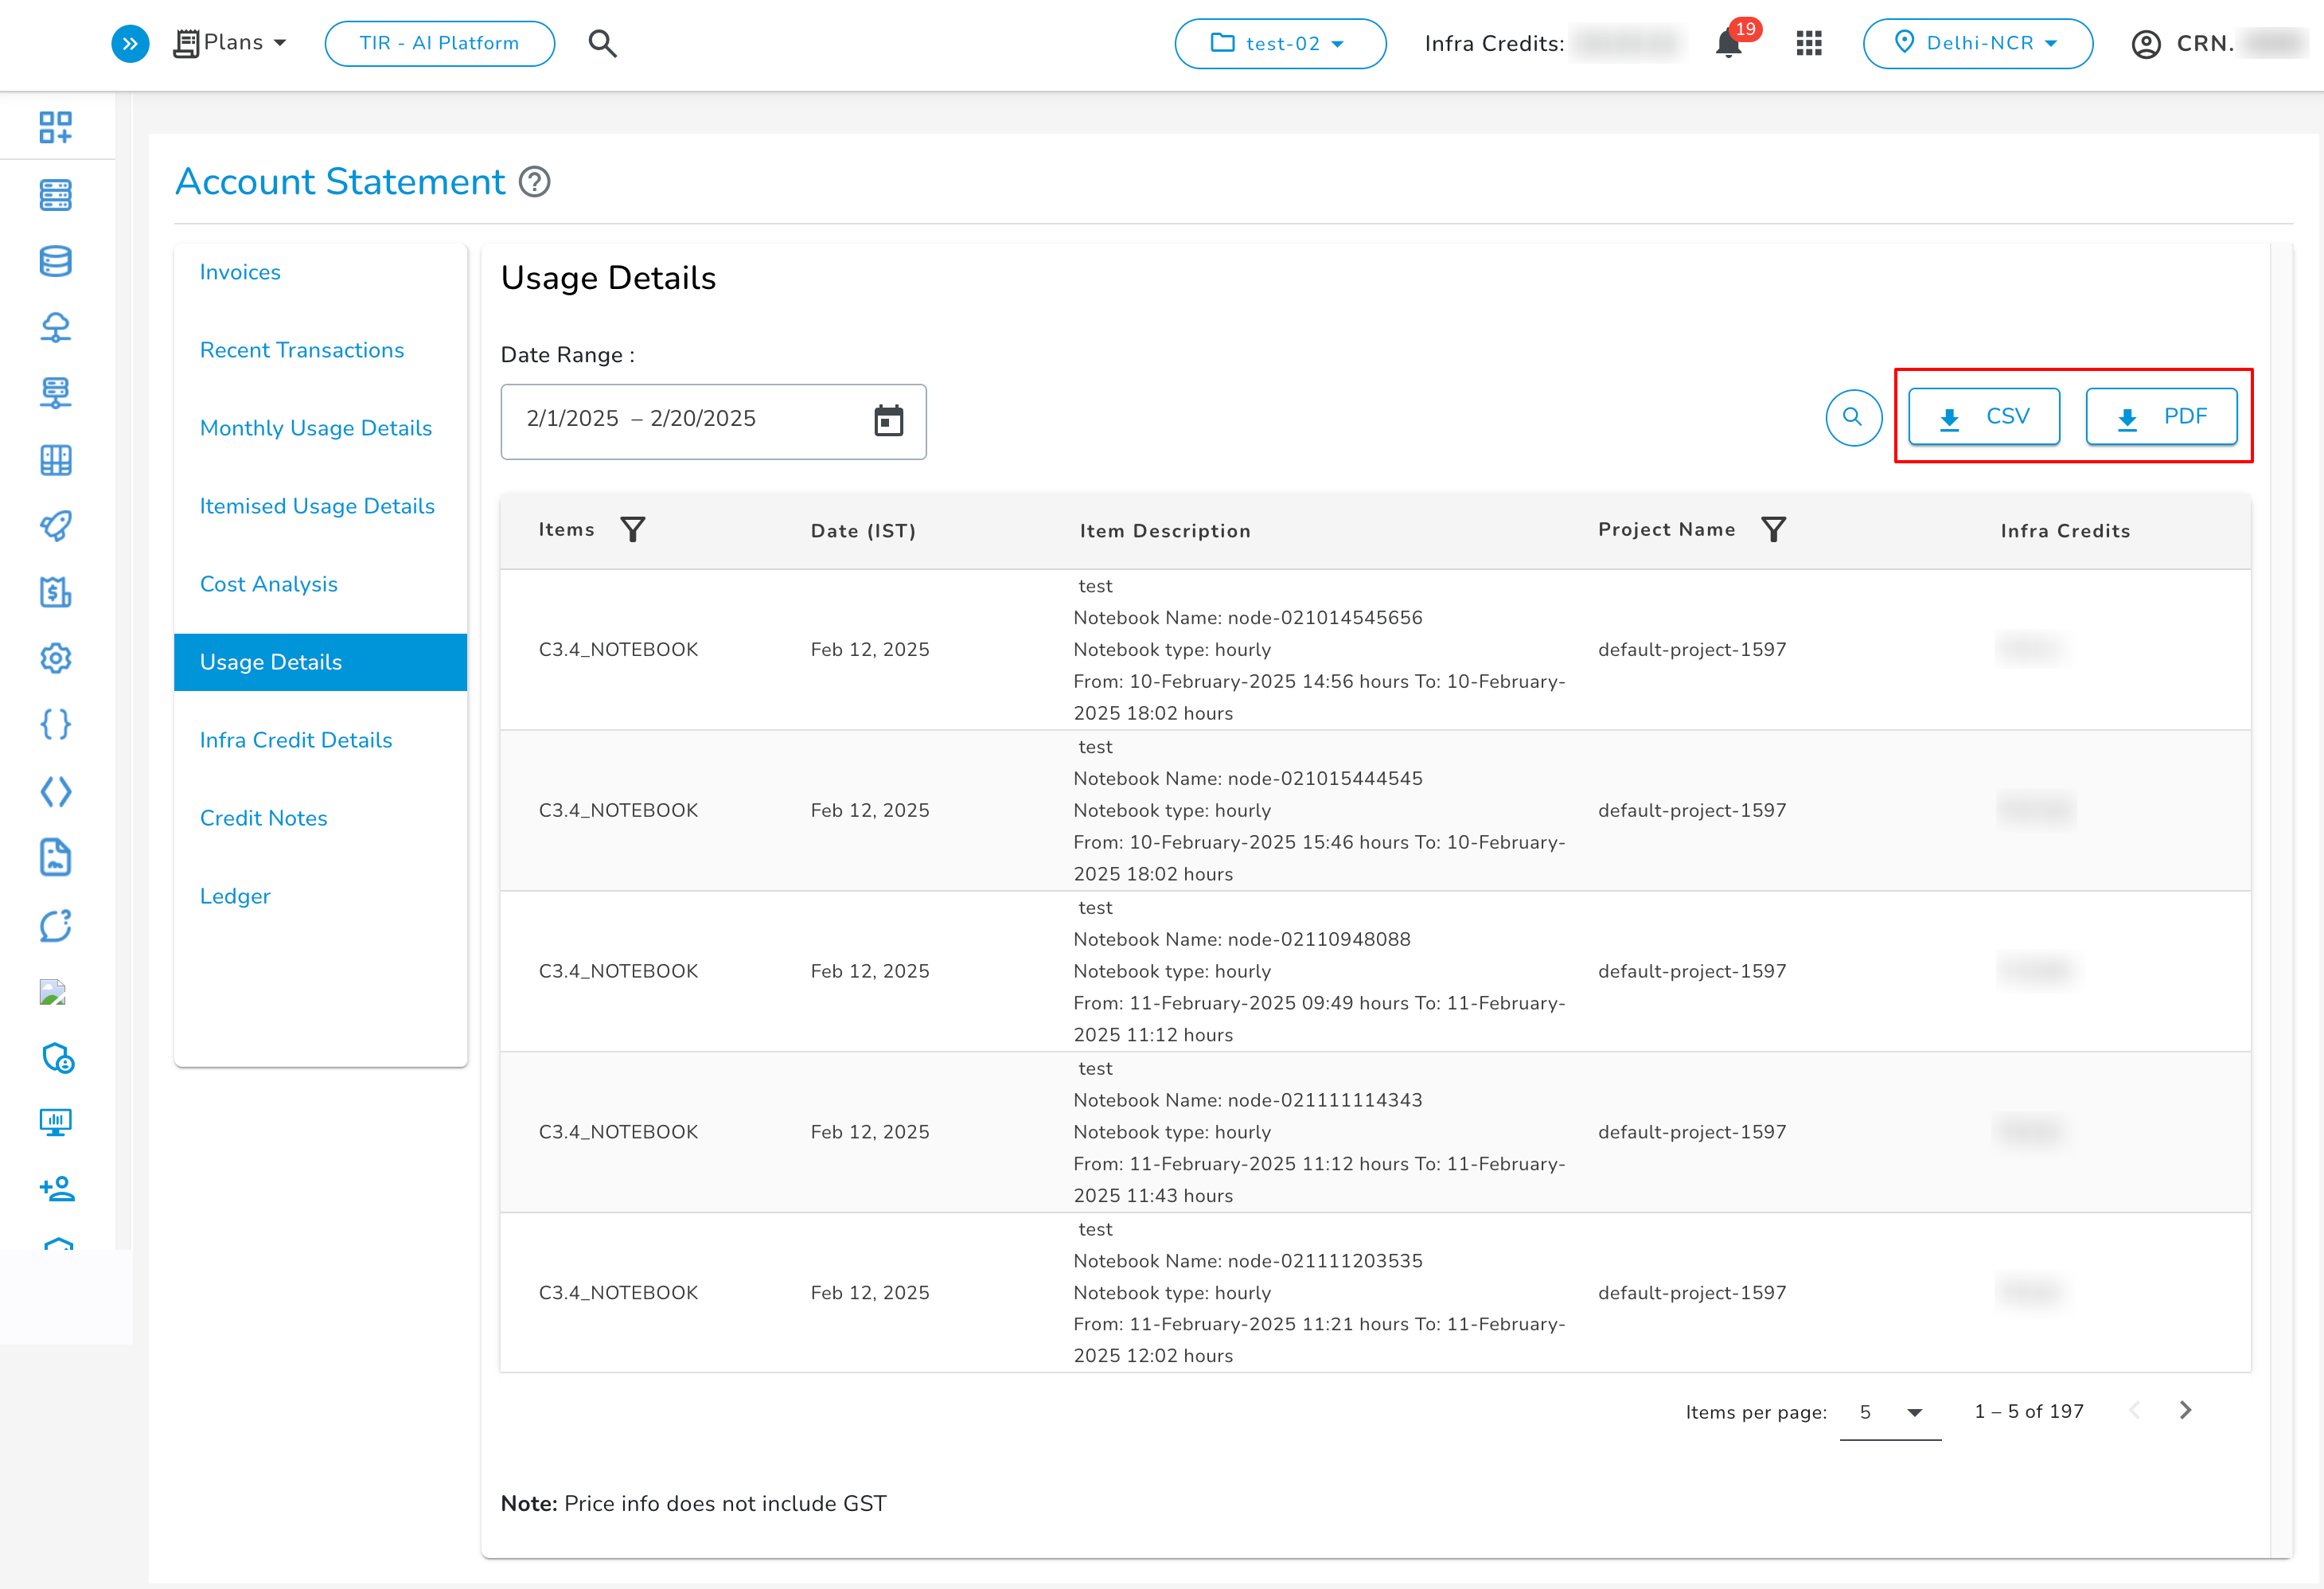Viewport: 2324px width, 1589px height.
Task: Go to the next page of results
Action: [x=2185, y=1410]
